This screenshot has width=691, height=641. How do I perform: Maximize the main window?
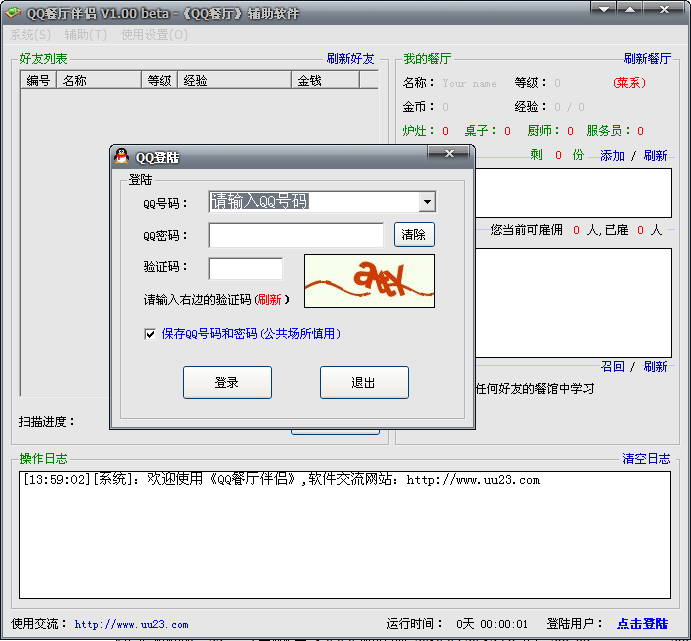click(630, 9)
